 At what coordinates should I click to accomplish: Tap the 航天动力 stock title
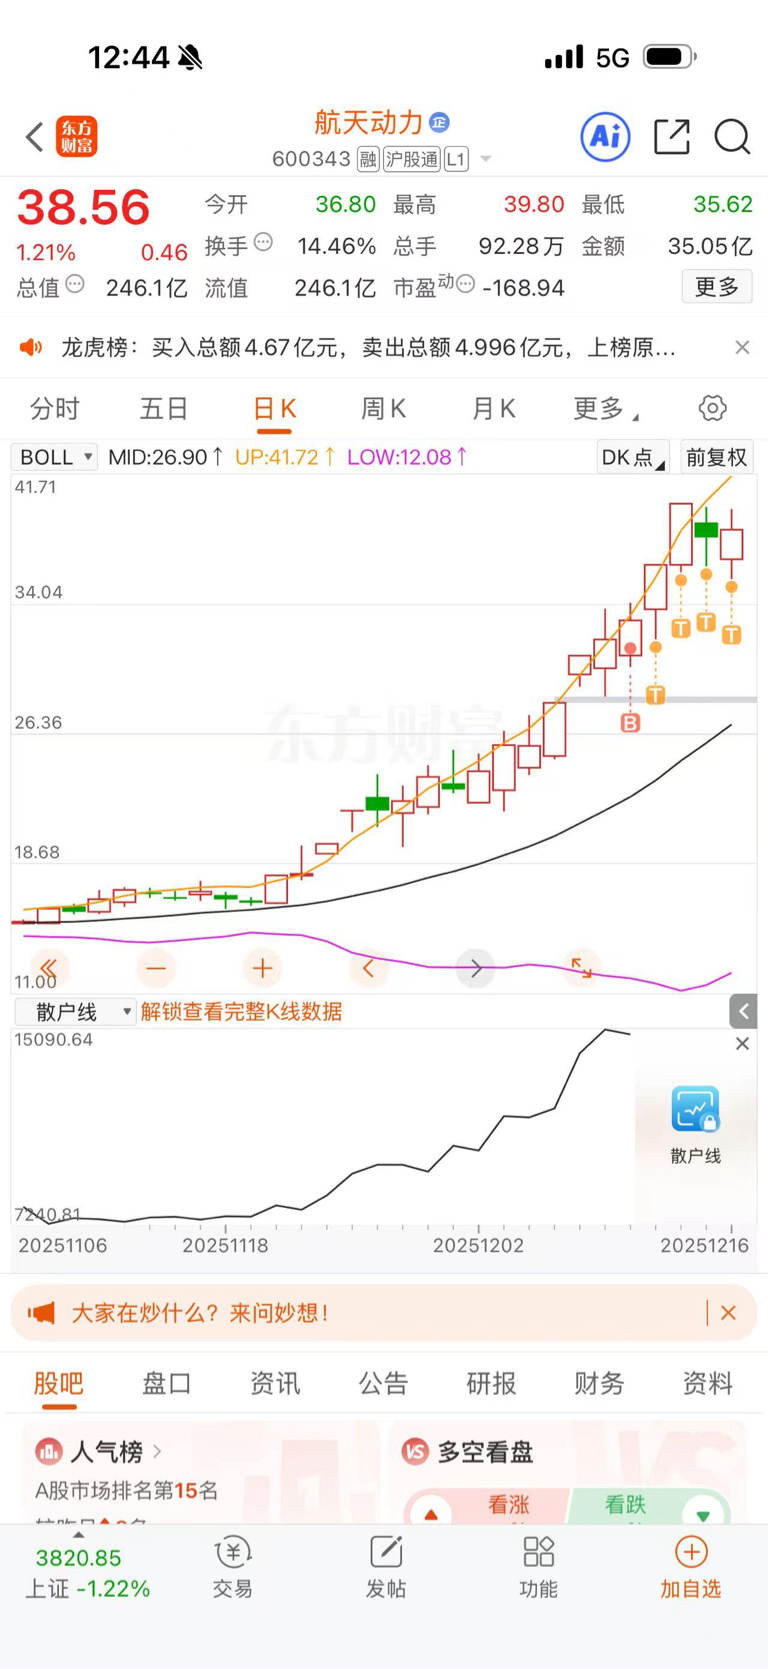coord(368,122)
